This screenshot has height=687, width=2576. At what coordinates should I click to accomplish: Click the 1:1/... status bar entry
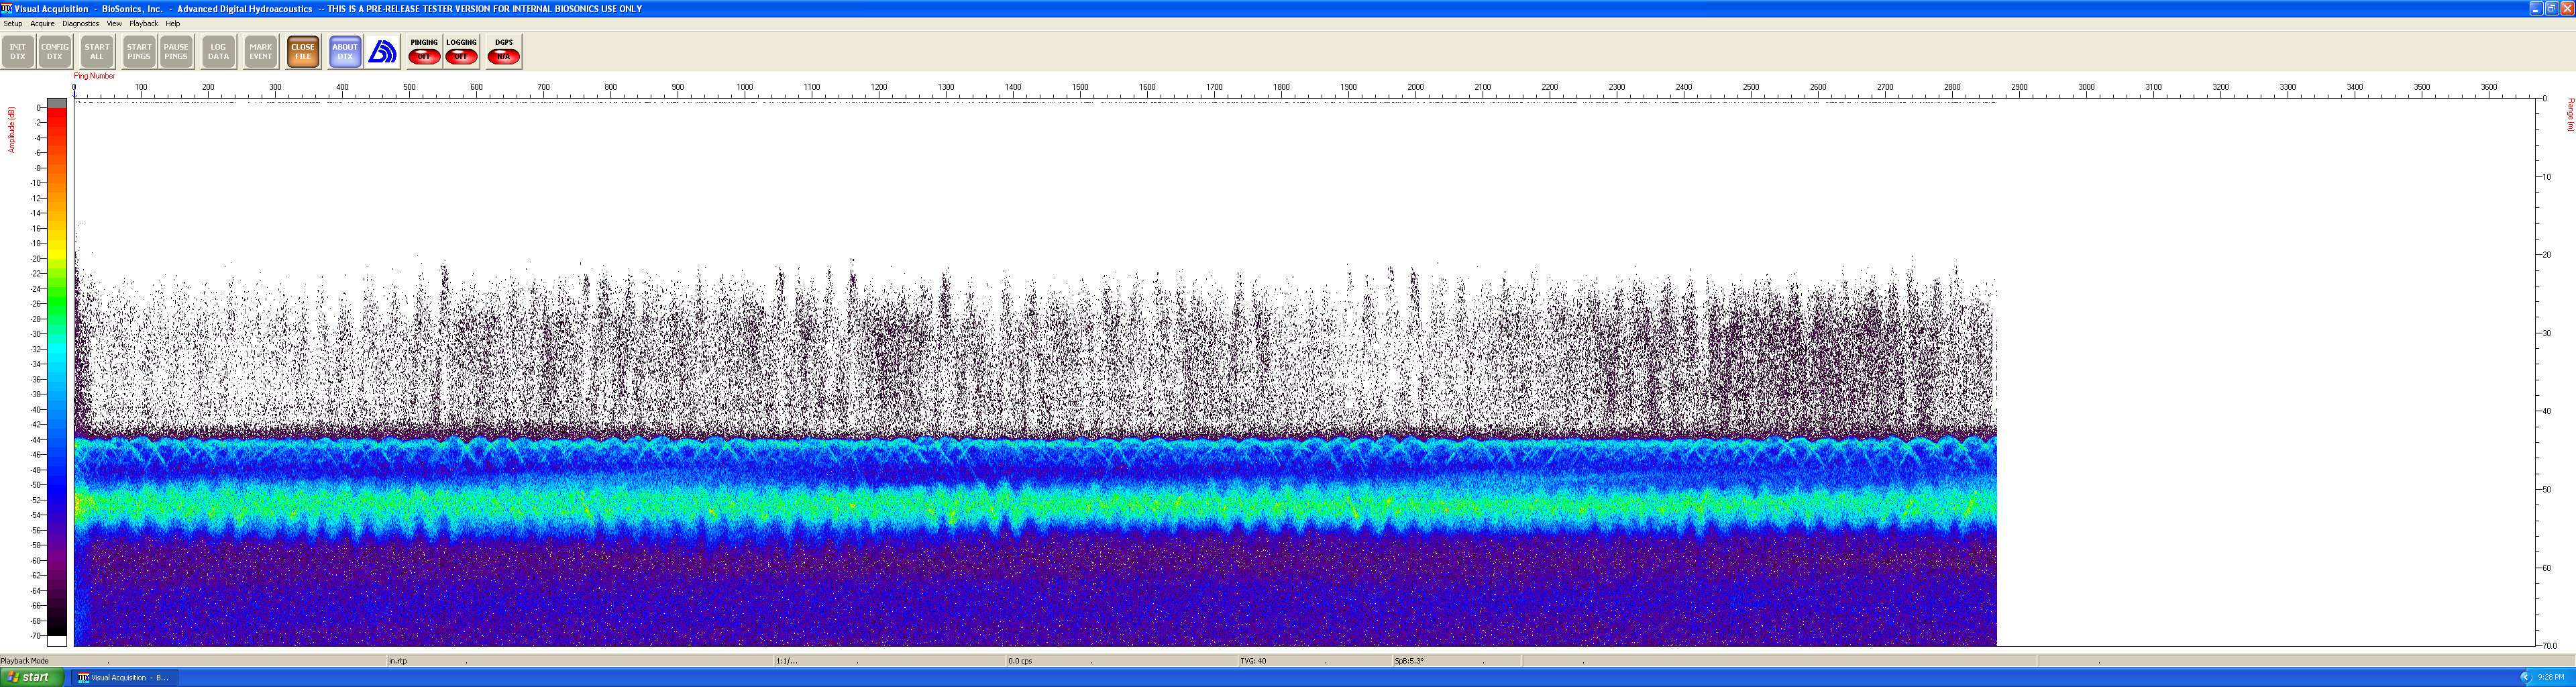(787, 661)
